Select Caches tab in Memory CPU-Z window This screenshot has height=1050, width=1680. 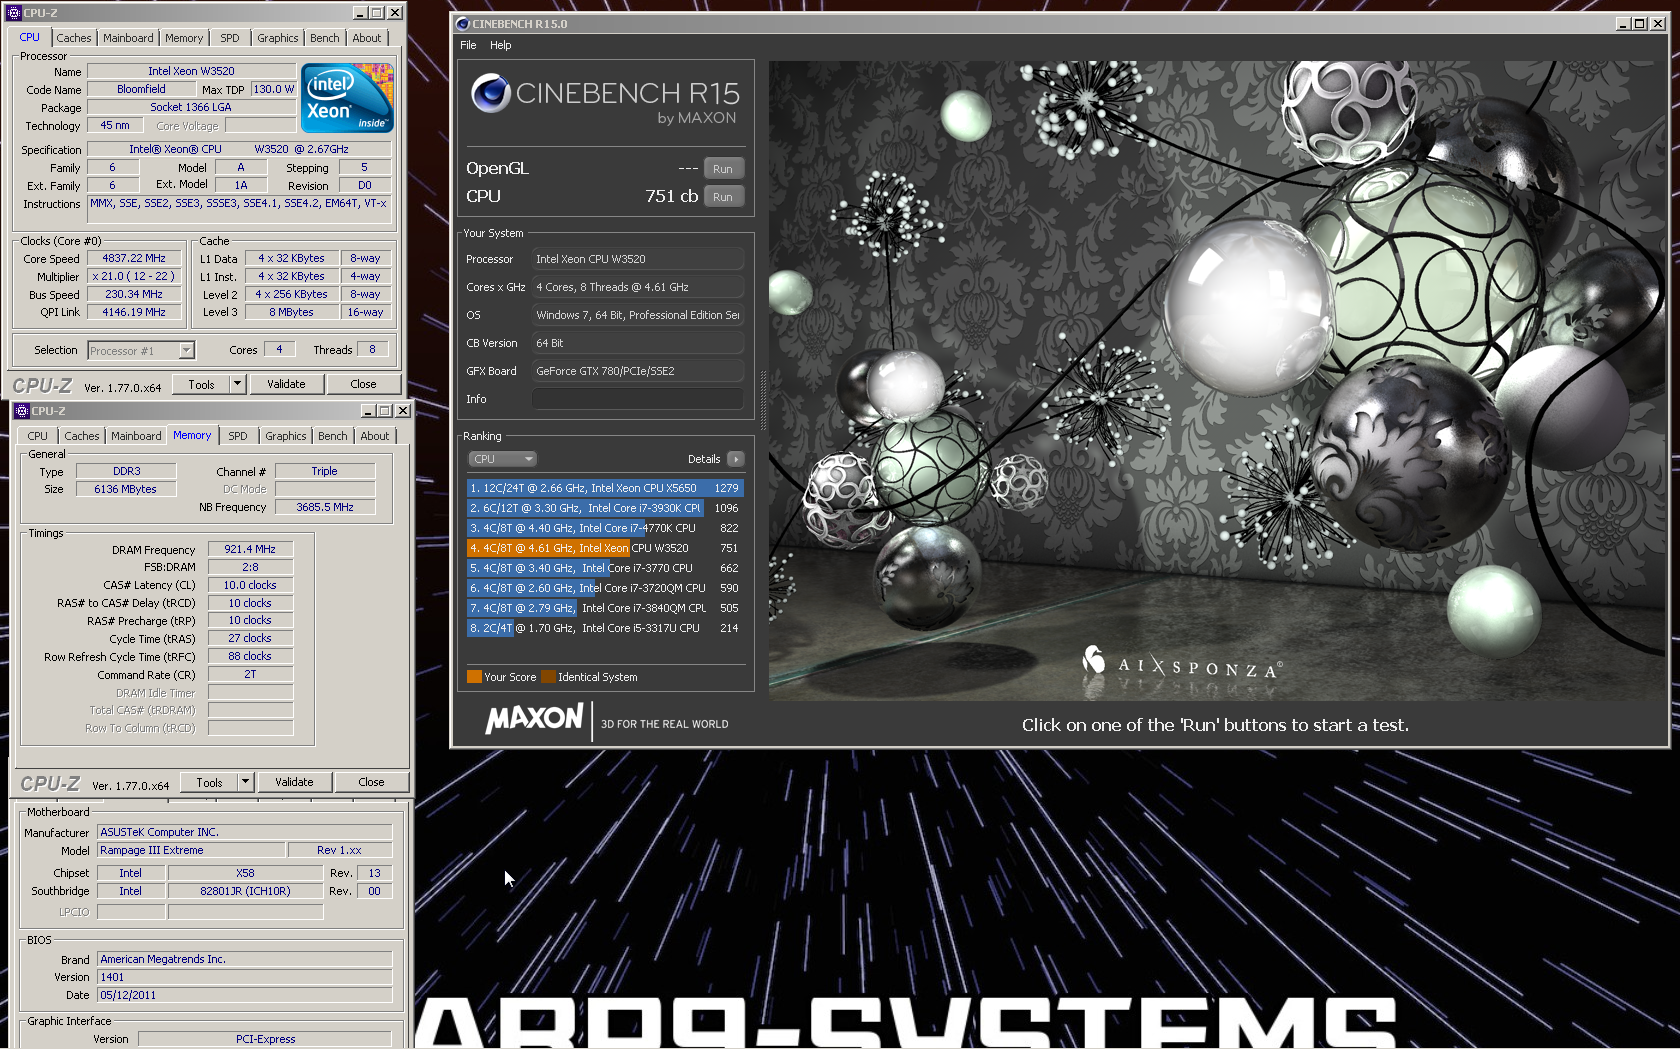[81, 436]
